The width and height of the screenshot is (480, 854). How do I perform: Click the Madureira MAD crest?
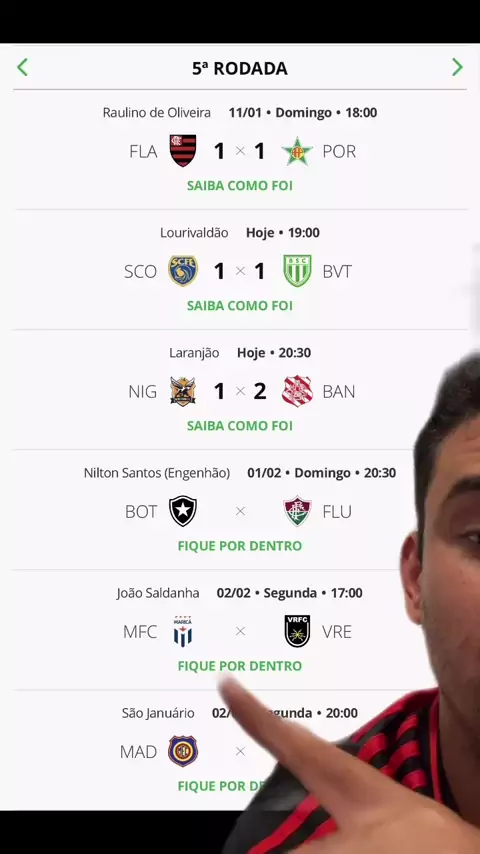pyautogui.click(x=183, y=751)
